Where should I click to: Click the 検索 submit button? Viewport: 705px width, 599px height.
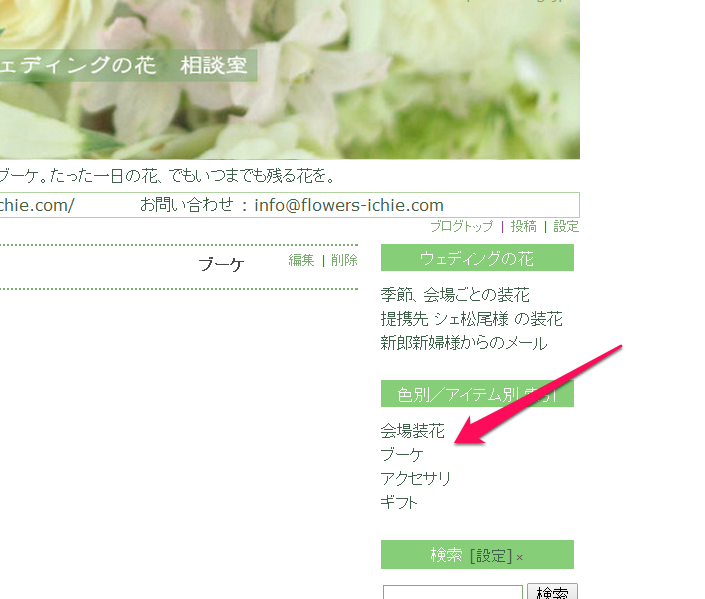point(552,592)
